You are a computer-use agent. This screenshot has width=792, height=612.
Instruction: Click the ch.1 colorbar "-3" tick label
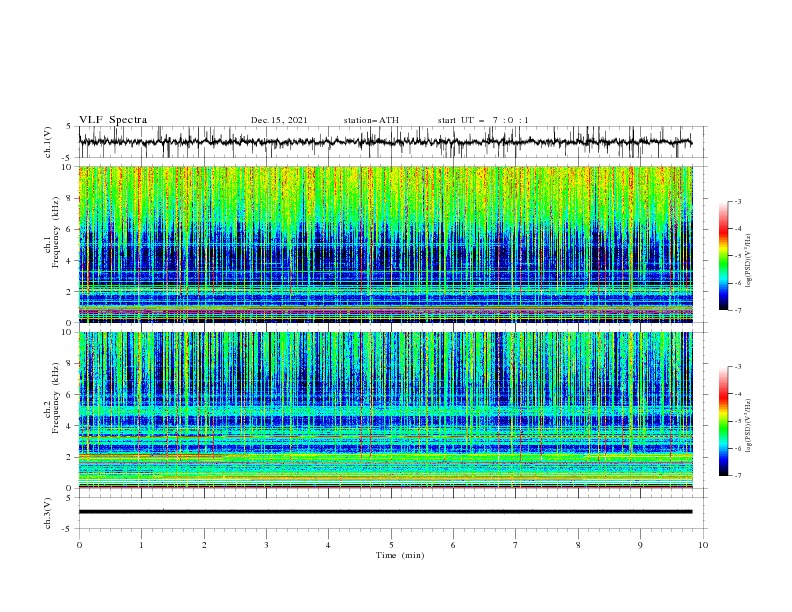pyautogui.click(x=738, y=201)
